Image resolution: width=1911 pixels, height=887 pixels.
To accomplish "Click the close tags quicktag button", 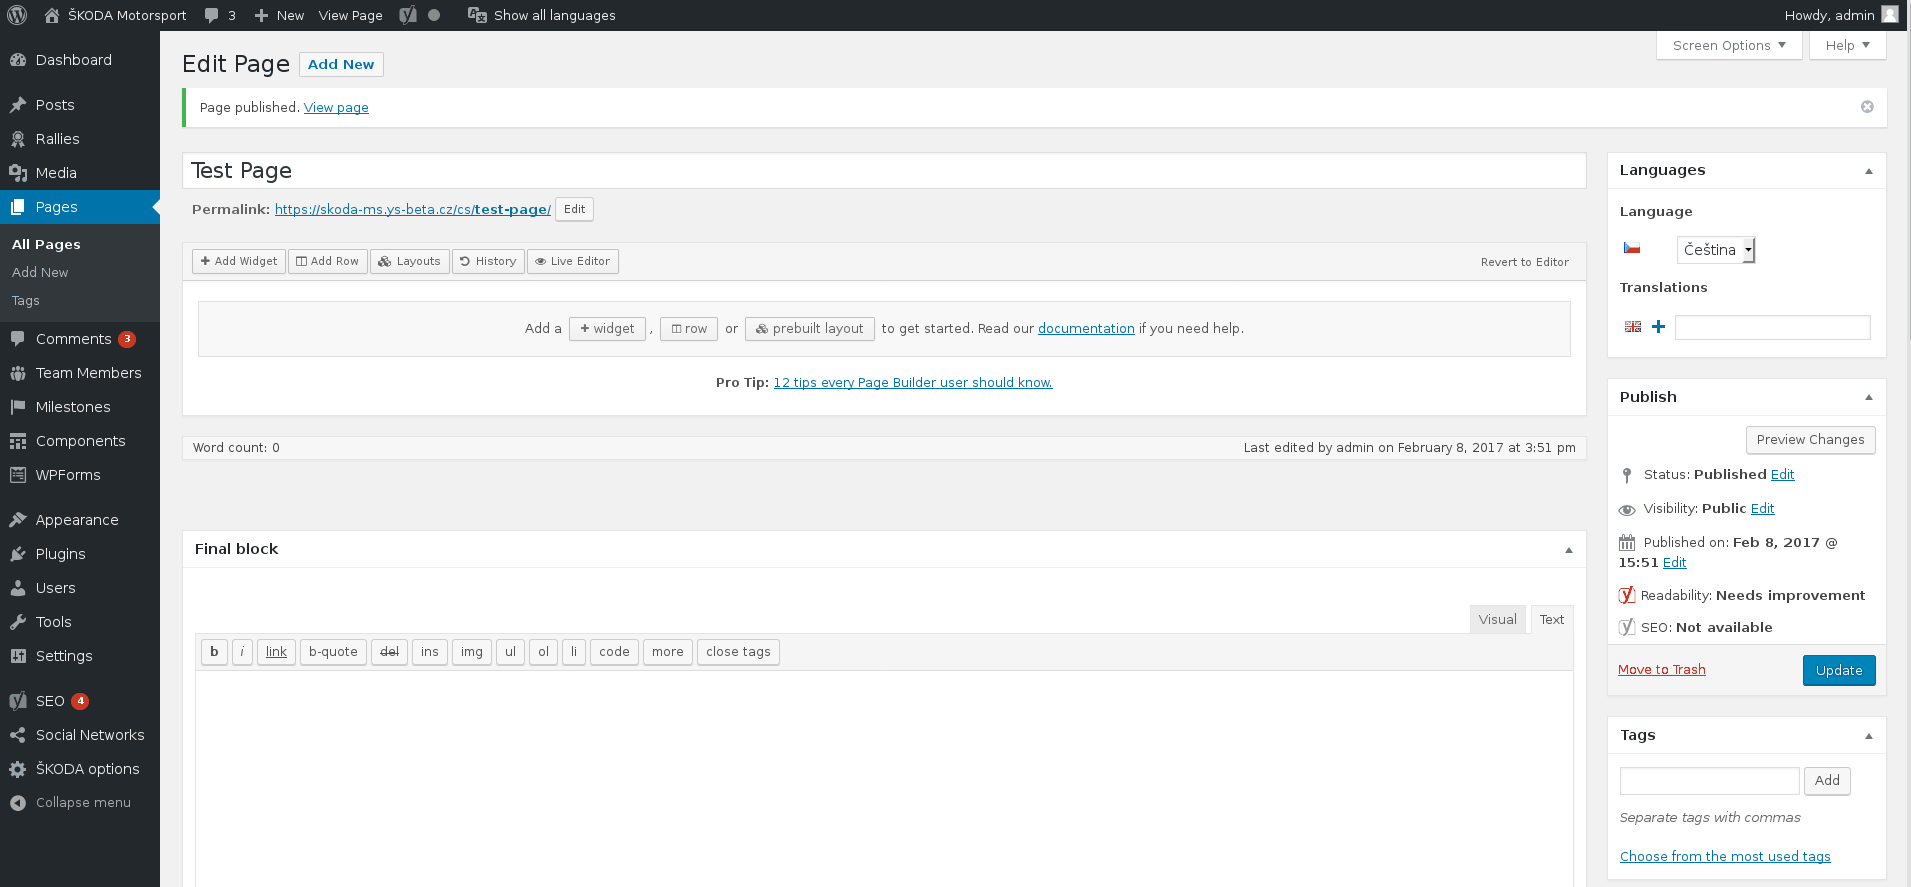I will click(738, 652).
